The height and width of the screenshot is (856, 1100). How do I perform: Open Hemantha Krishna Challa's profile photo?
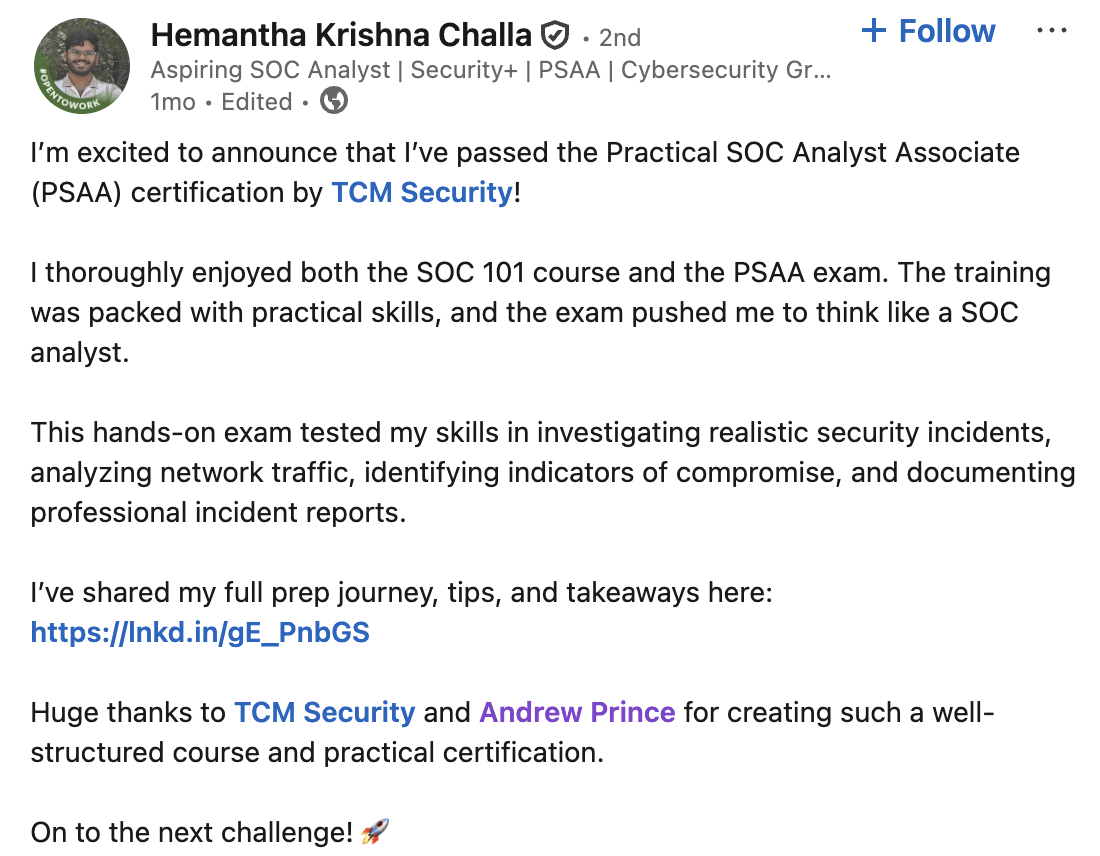click(x=82, y=65)
